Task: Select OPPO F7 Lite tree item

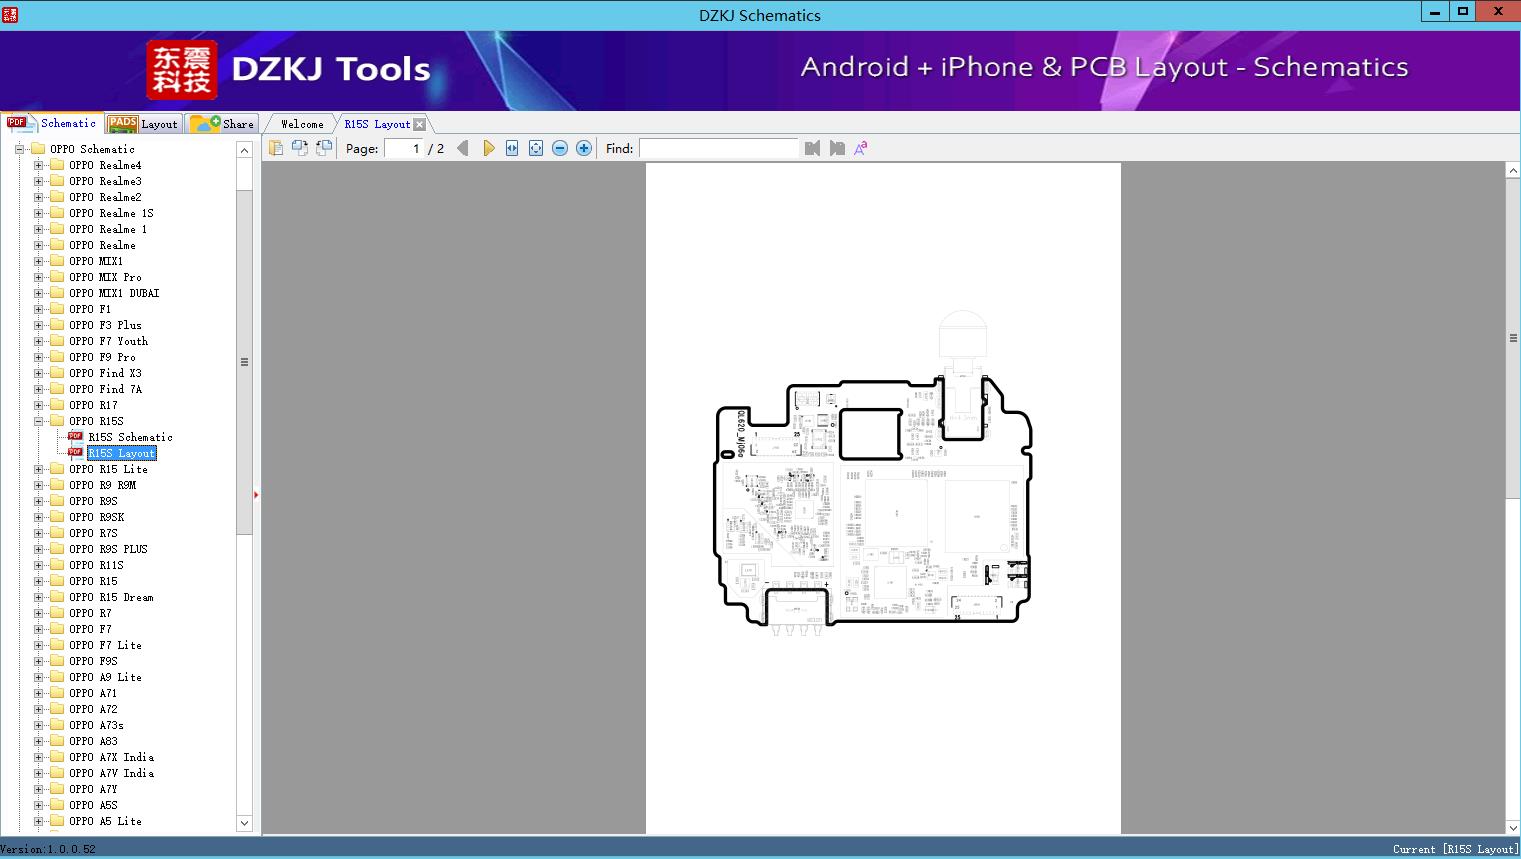Action: point(105,645)
